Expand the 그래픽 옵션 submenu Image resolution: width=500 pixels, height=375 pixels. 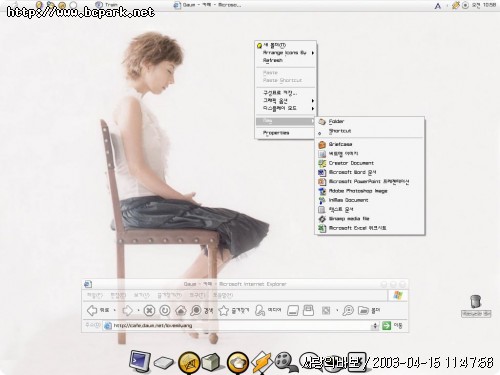point(285,101)
